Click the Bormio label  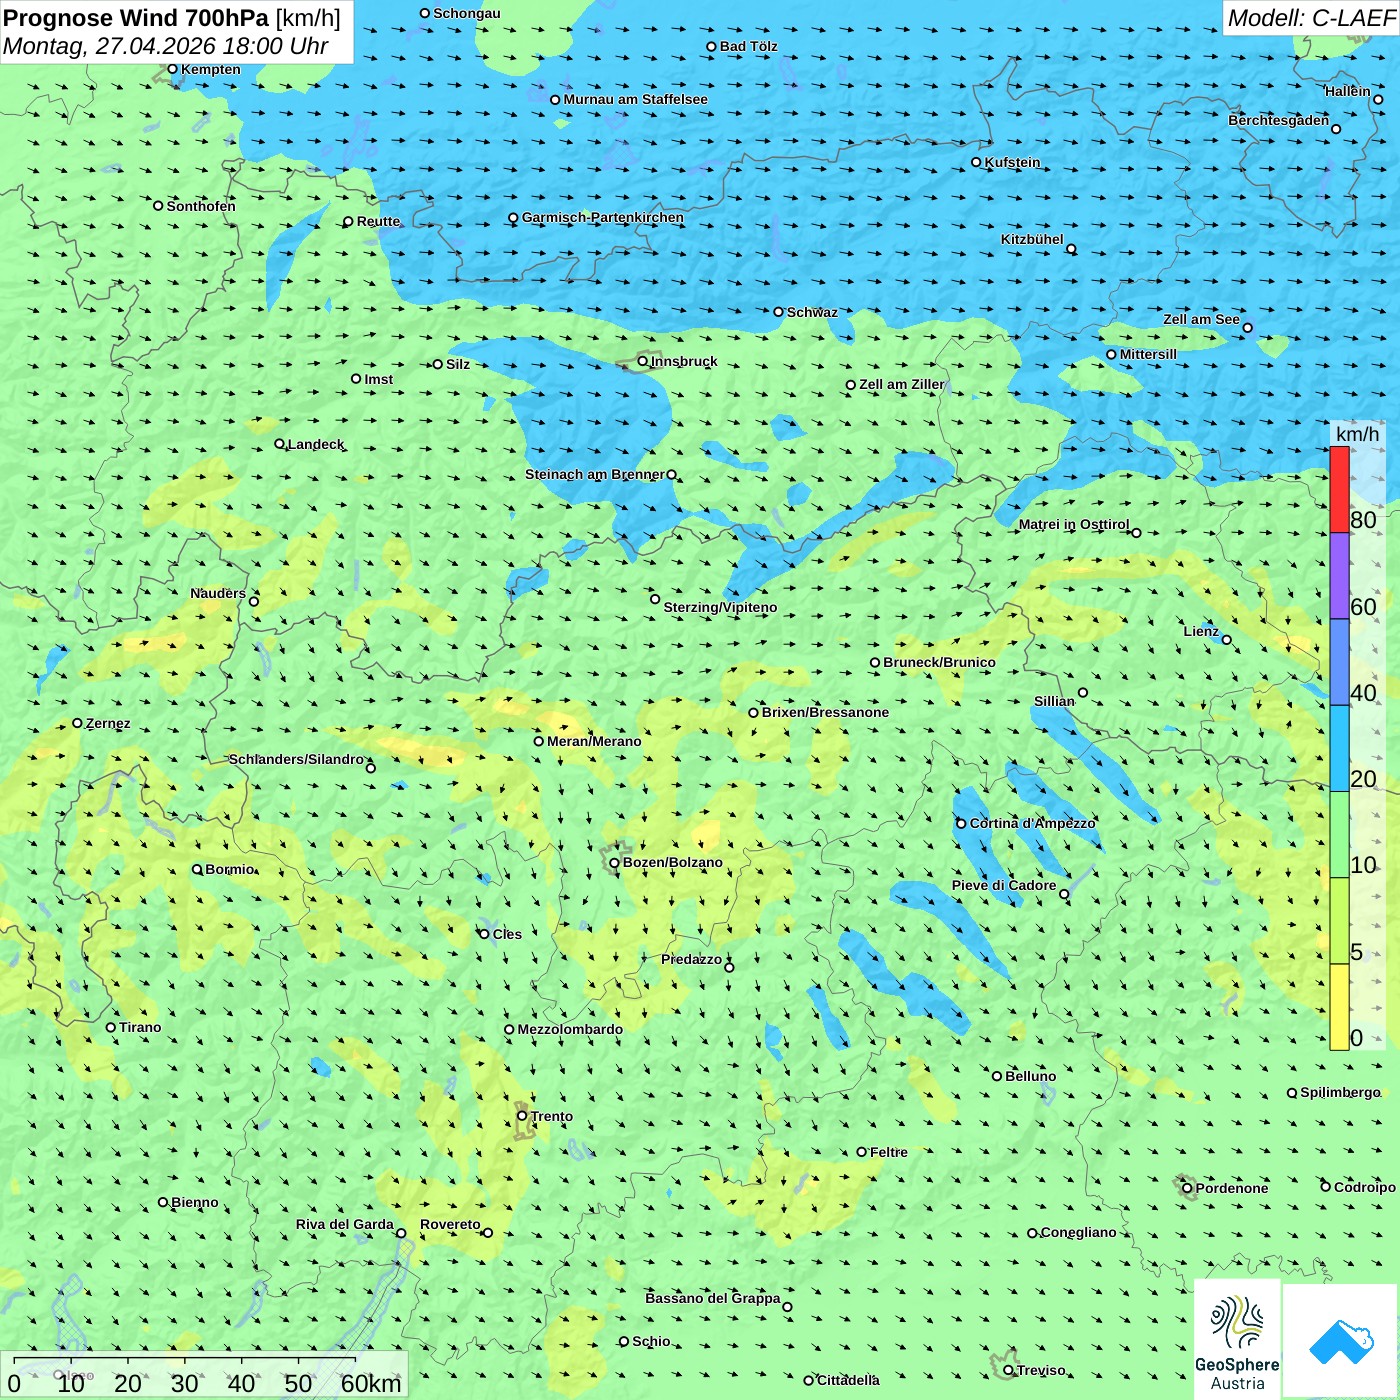(230, 869)
